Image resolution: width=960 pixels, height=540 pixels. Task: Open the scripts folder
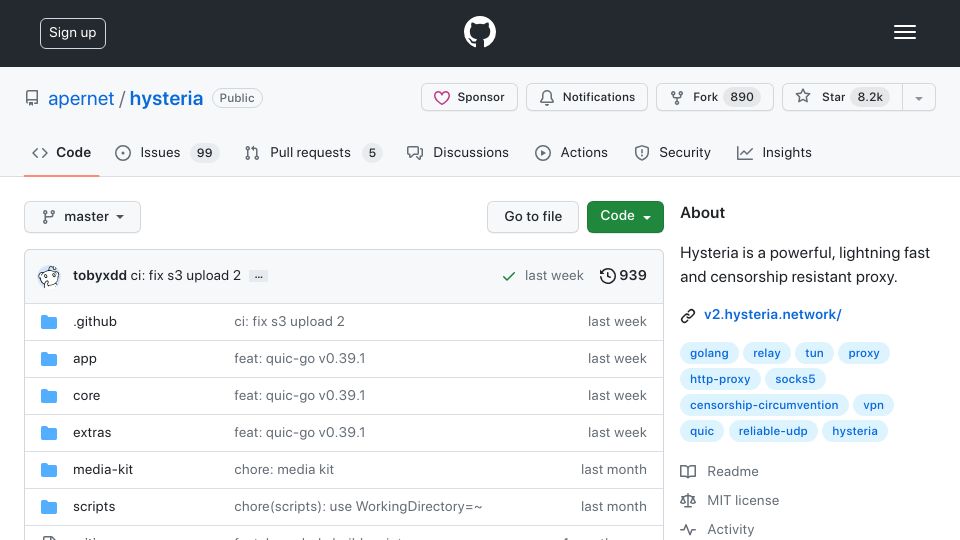point(94,507)
